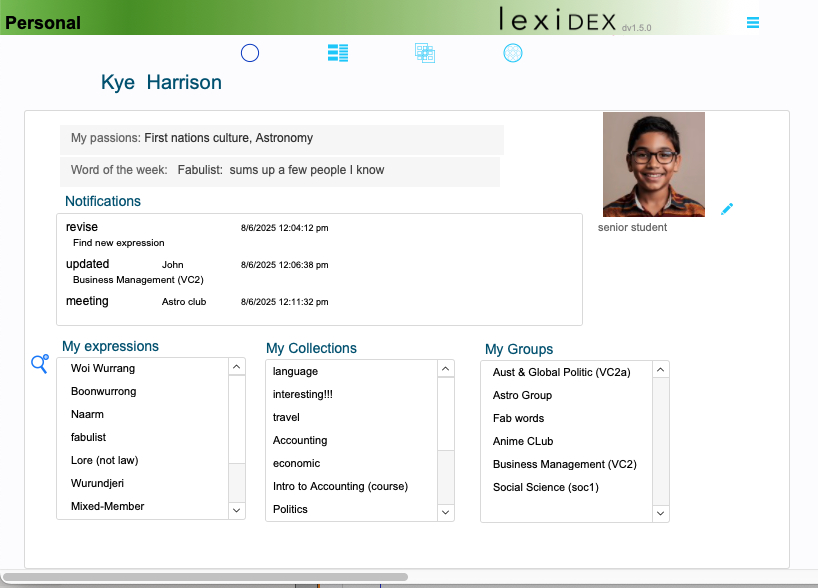Click the horizontal scrollbar at the bottom
Viewport: 818px width, 588px height.
[205, 577]
